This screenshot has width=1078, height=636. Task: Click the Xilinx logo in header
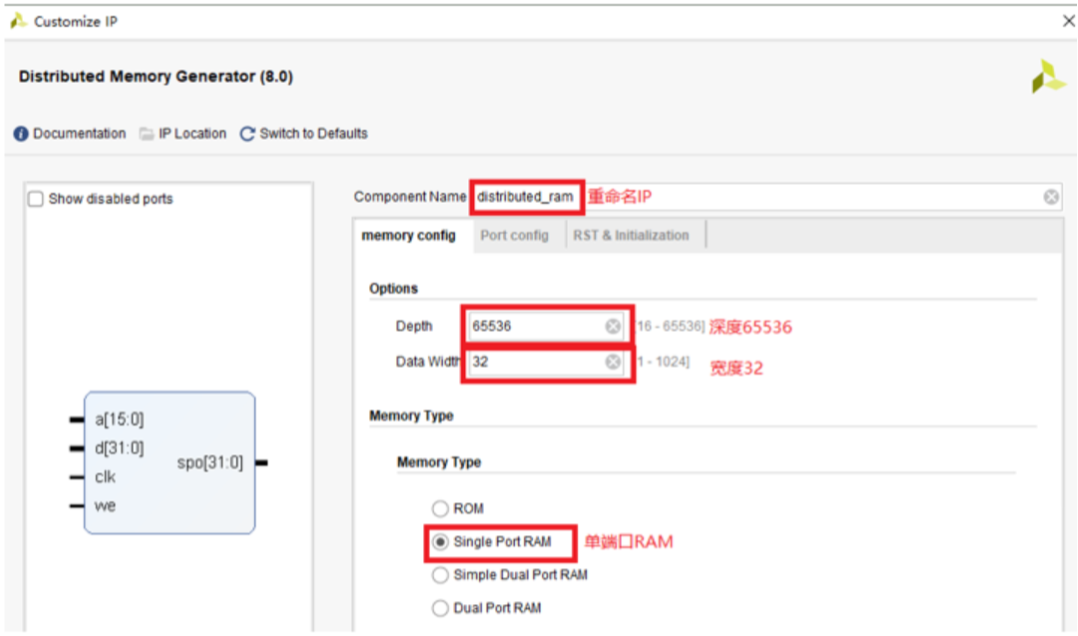[x=1048, y=77]
